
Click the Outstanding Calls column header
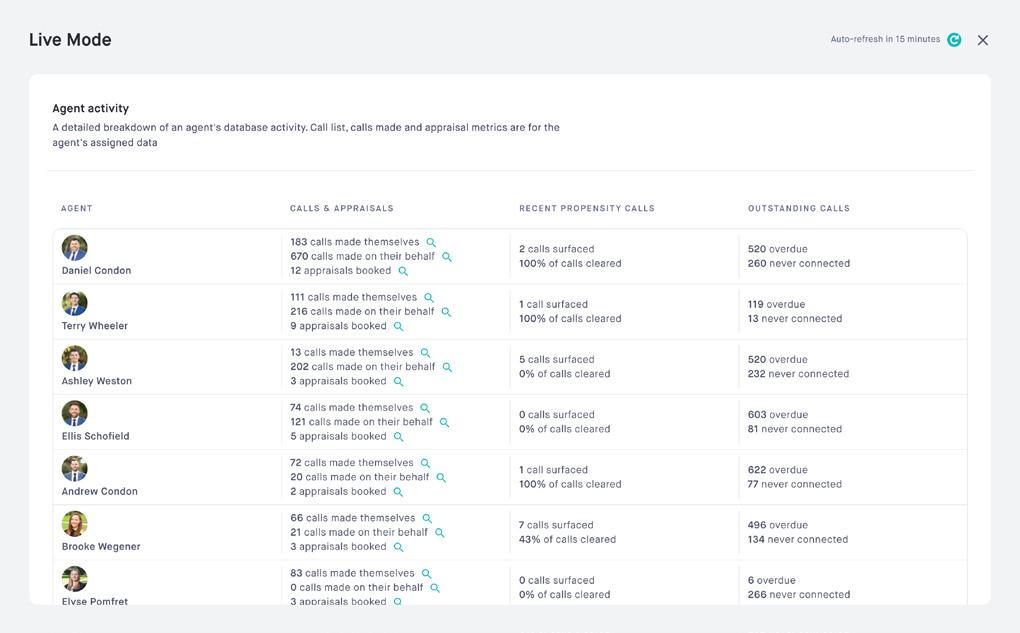click(799, 209)
